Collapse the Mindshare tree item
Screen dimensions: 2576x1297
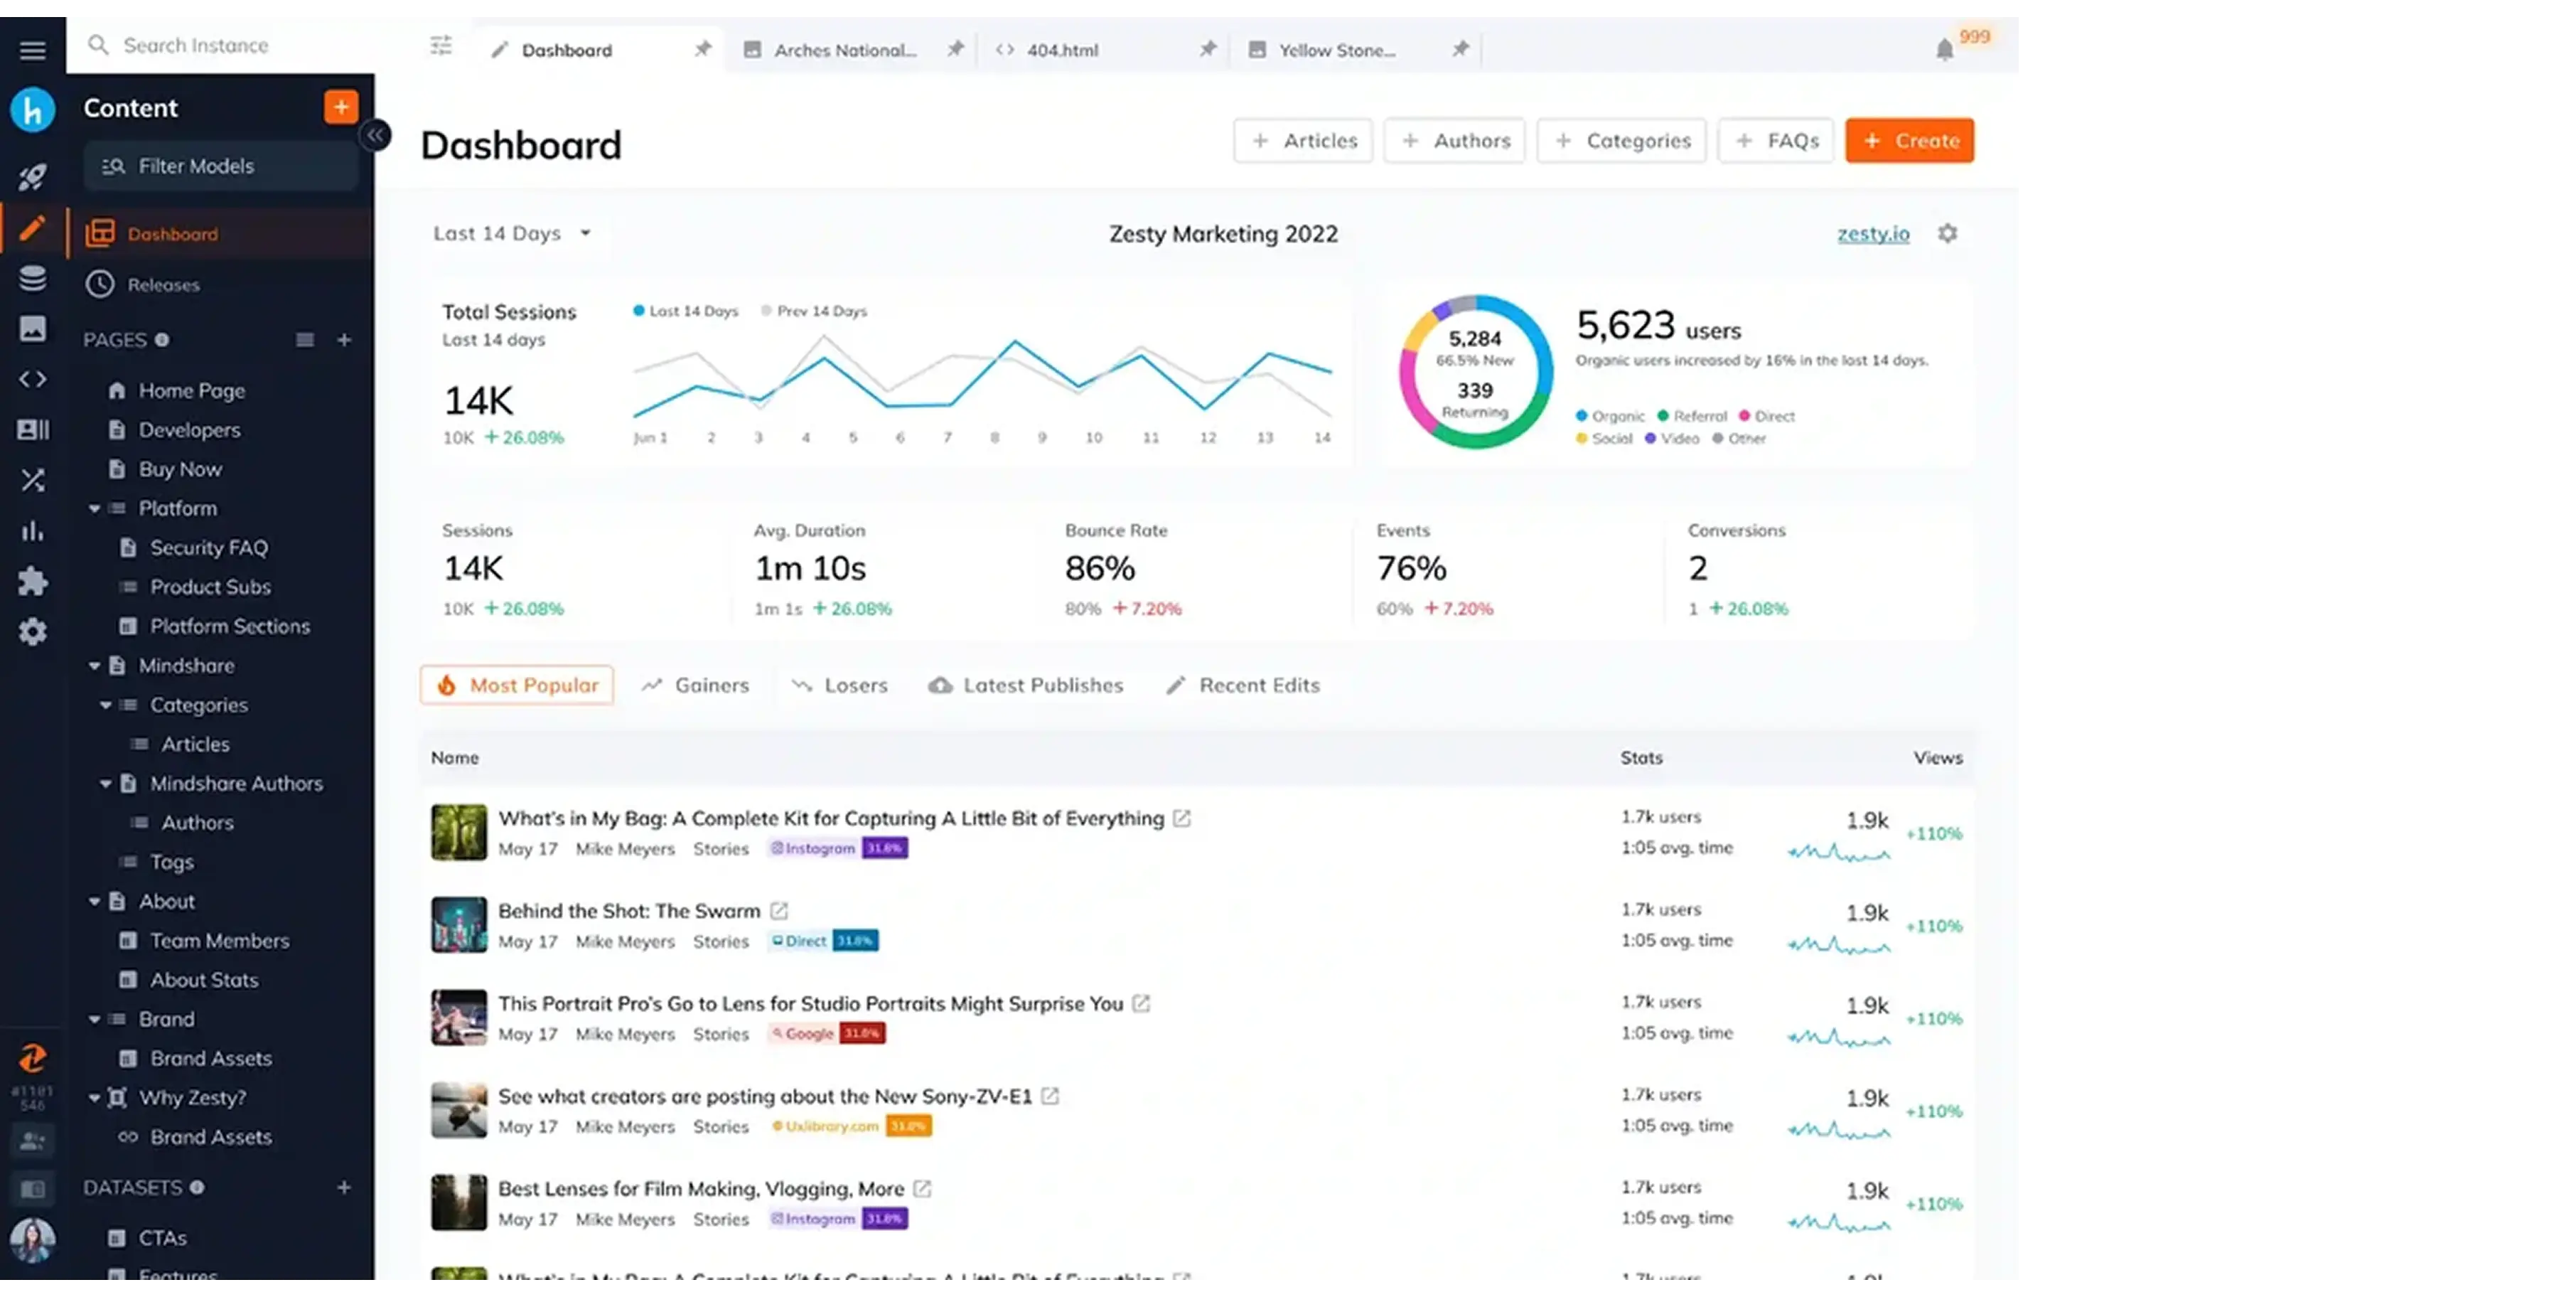[94, 666]
